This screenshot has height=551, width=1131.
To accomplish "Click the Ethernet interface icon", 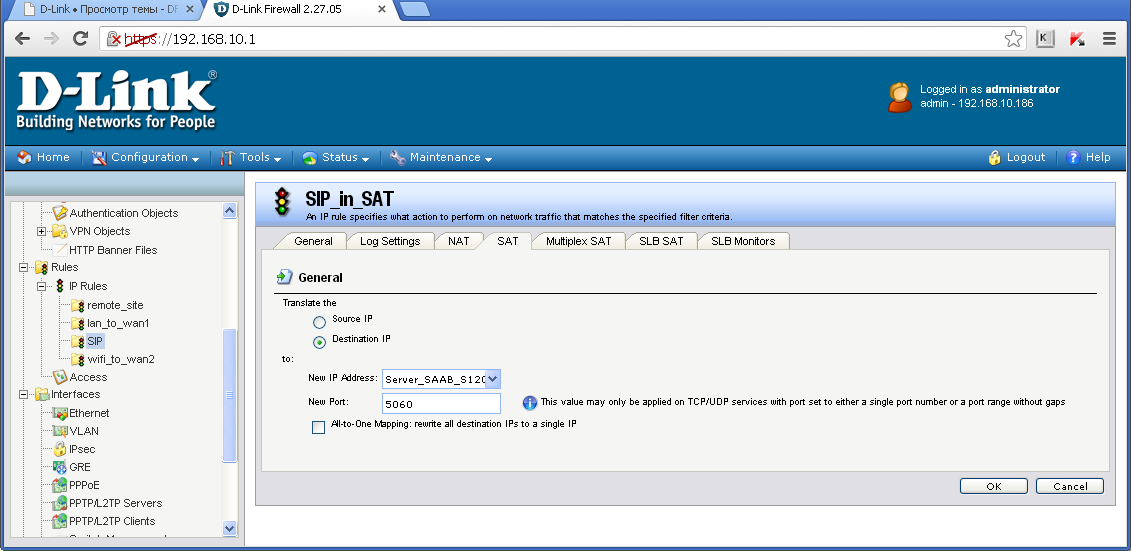I will (x=60, y=413).
